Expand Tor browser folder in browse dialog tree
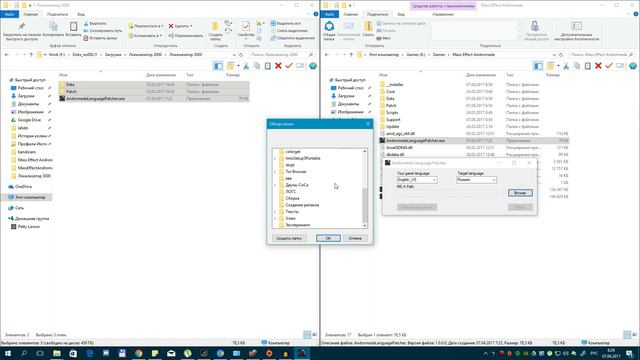 (x=275, y=172)
